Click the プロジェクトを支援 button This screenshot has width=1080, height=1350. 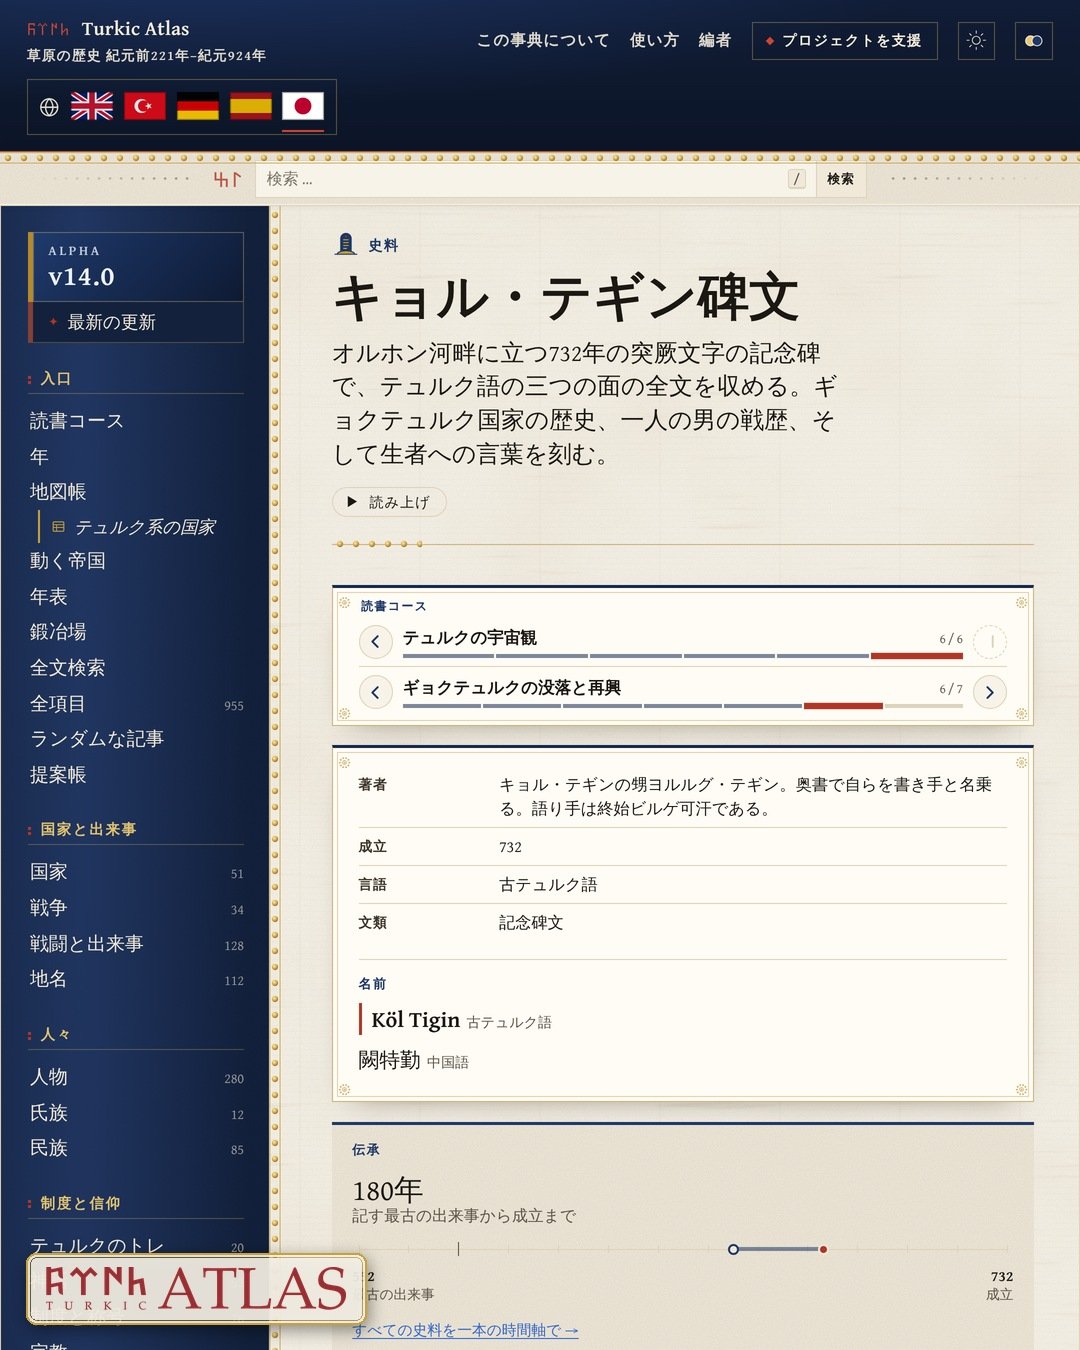coord(845,41)
